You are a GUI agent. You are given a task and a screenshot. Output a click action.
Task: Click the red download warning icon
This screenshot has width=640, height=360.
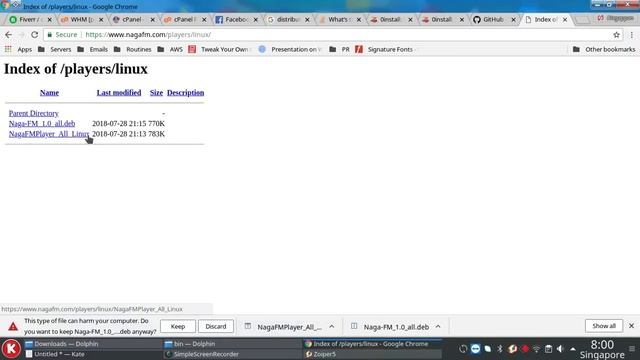pos(13,327)
